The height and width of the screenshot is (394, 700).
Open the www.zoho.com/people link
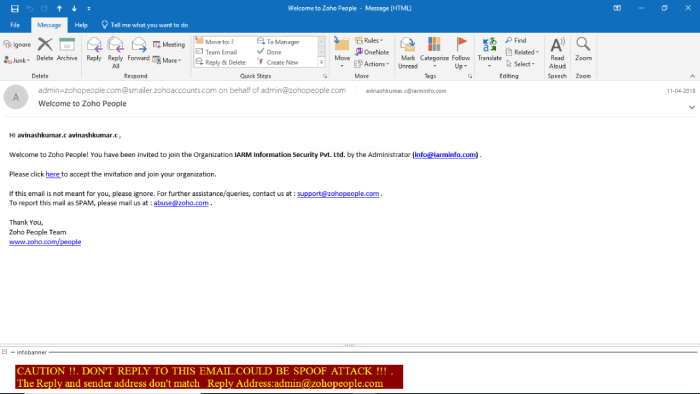(45, 241)
